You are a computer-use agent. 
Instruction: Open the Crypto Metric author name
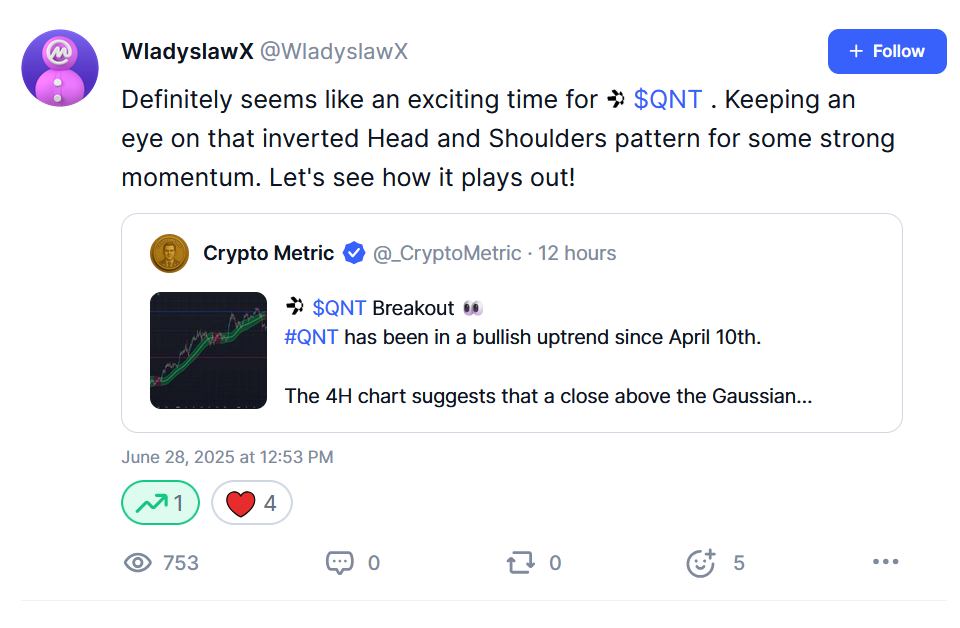[x=268, y=253]
